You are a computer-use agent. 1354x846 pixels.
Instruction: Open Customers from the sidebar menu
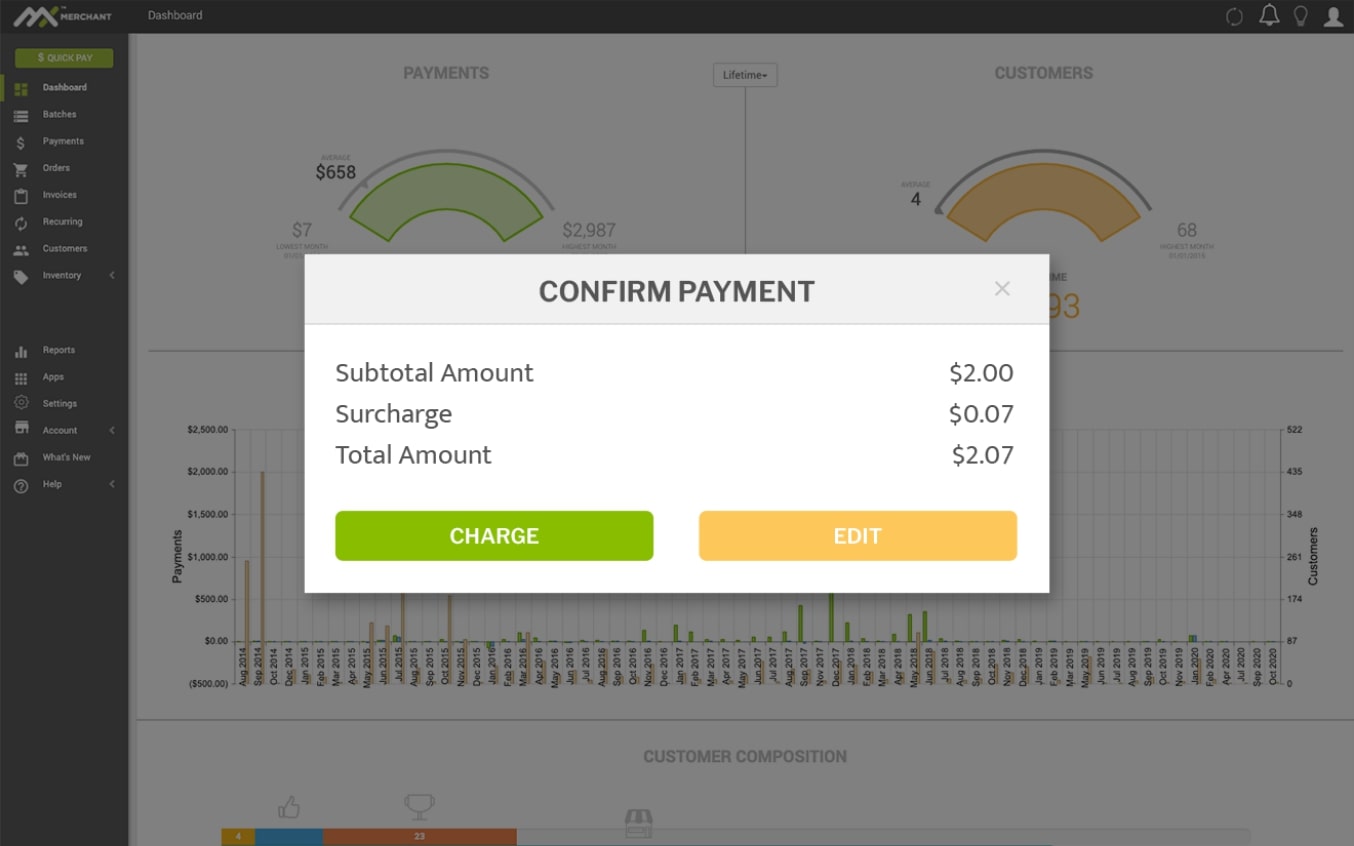coord(64,249)
